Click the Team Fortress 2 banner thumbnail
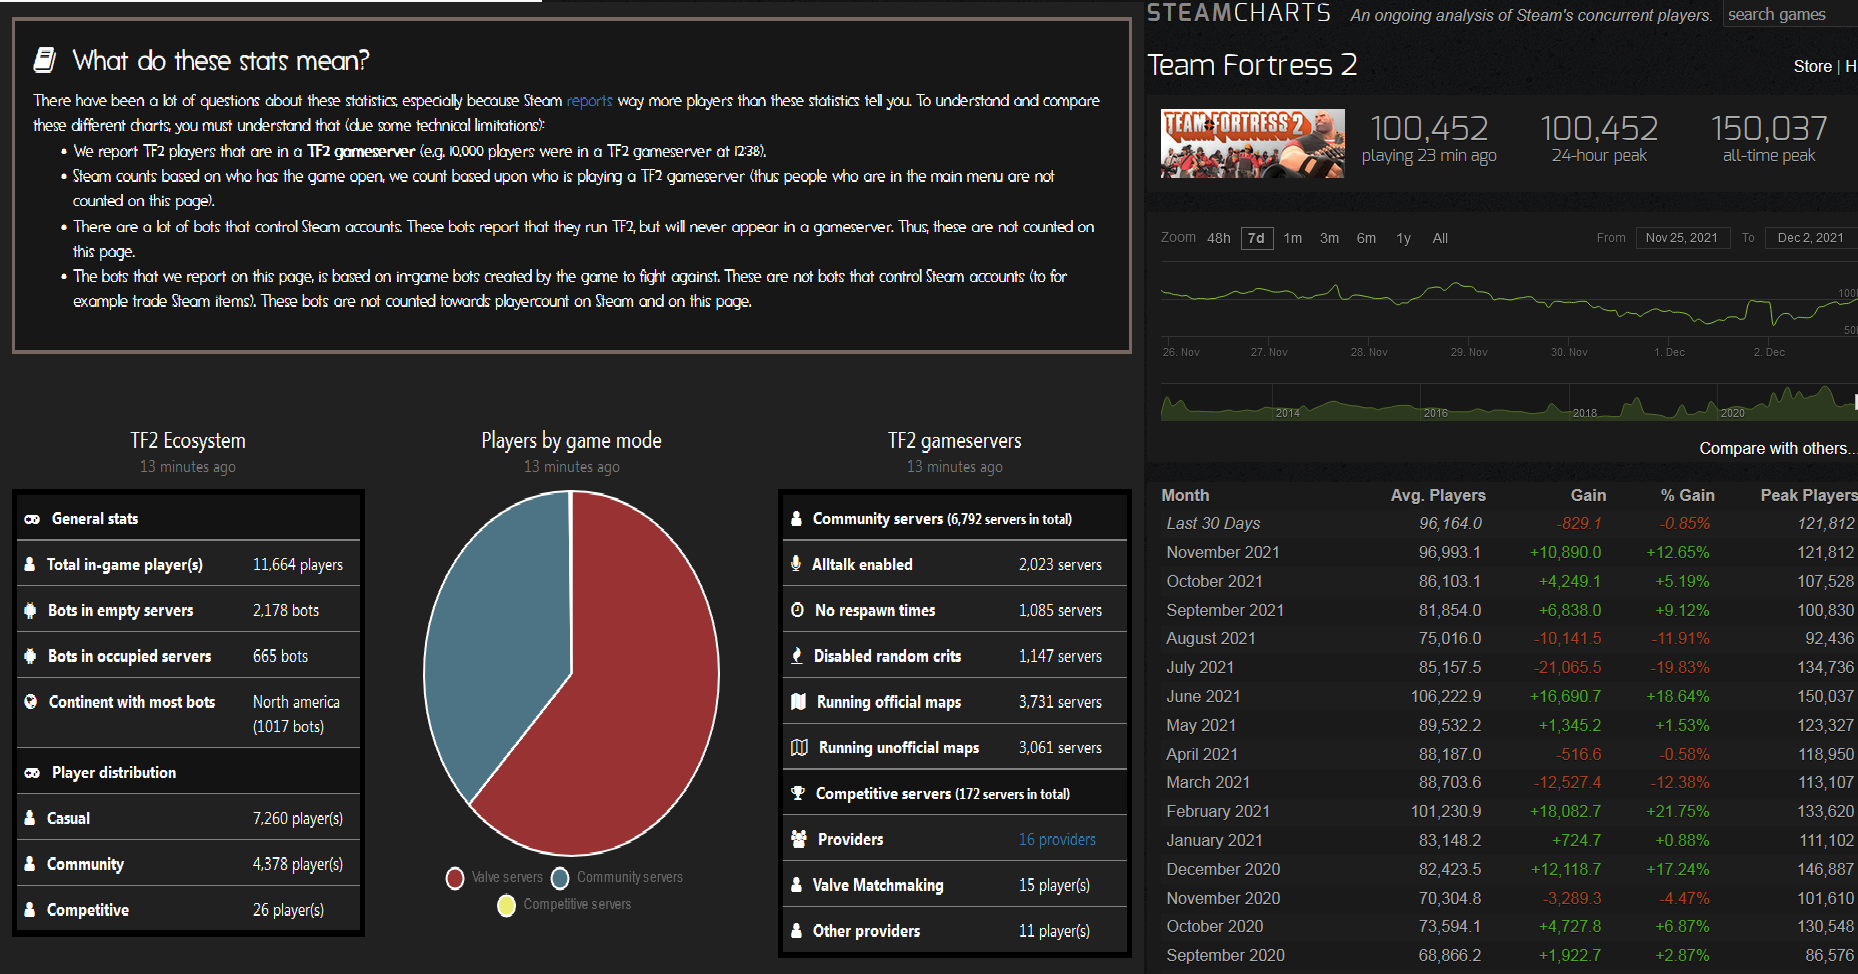 click(1253, 144)
